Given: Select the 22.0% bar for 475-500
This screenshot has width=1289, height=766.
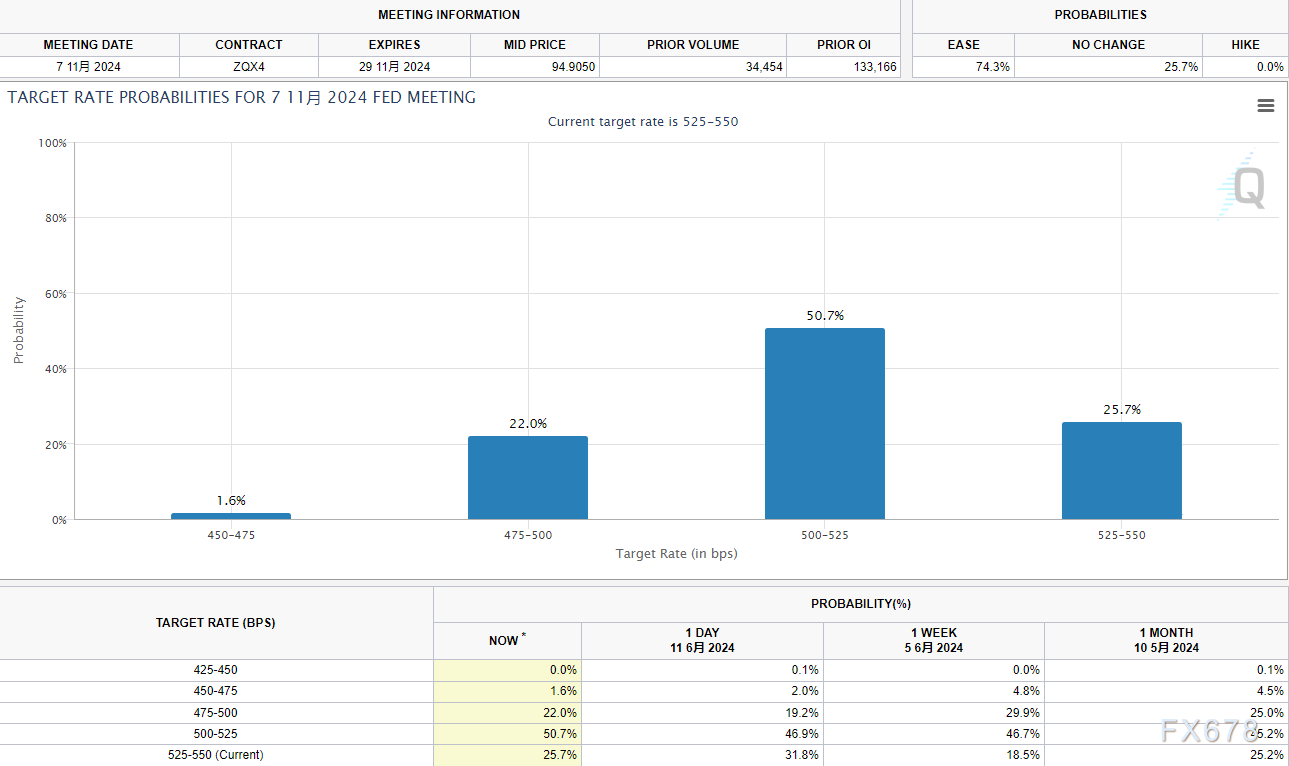Looking at the screenshot, I should coord(527,477).
